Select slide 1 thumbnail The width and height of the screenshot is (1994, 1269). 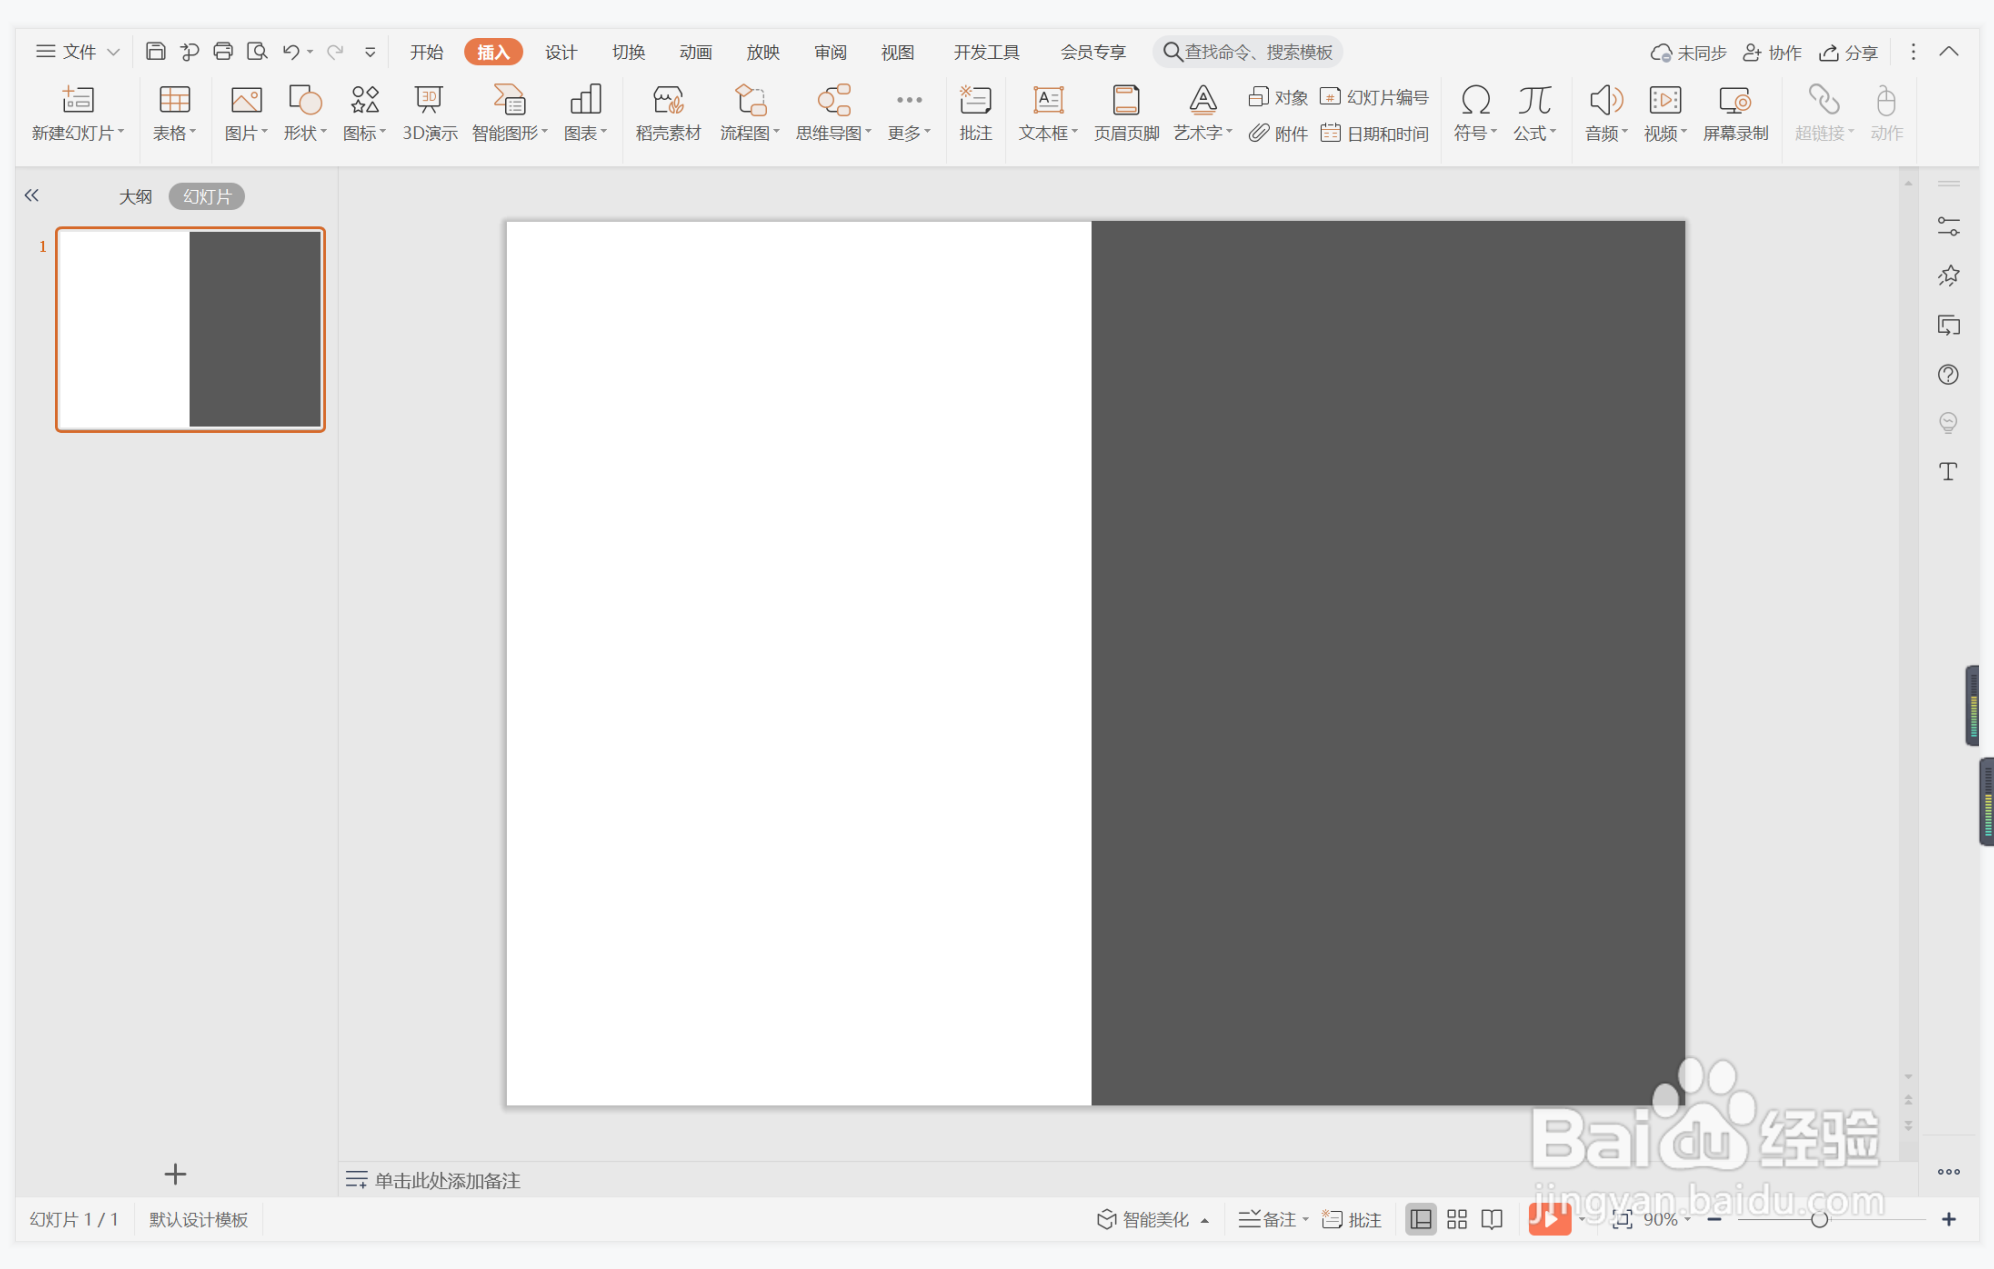pos(190,329)
